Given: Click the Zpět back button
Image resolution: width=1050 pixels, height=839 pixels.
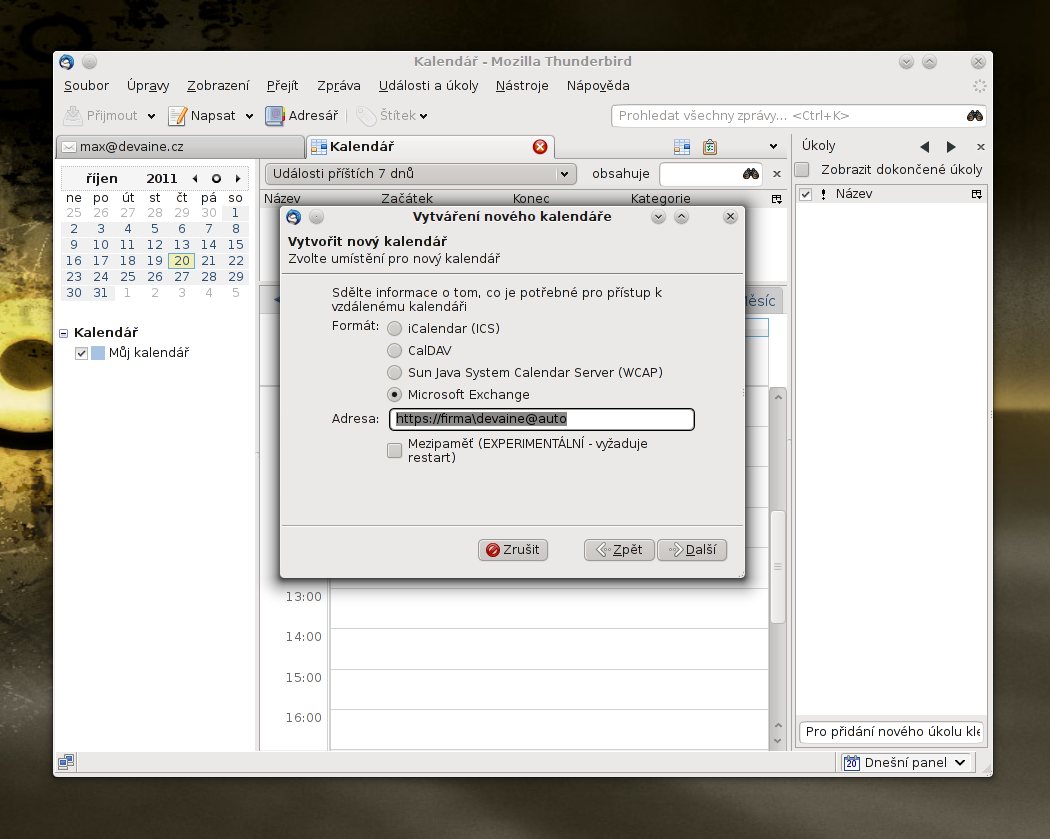Looking at the screenshot, I should click(x=619, y=550).
